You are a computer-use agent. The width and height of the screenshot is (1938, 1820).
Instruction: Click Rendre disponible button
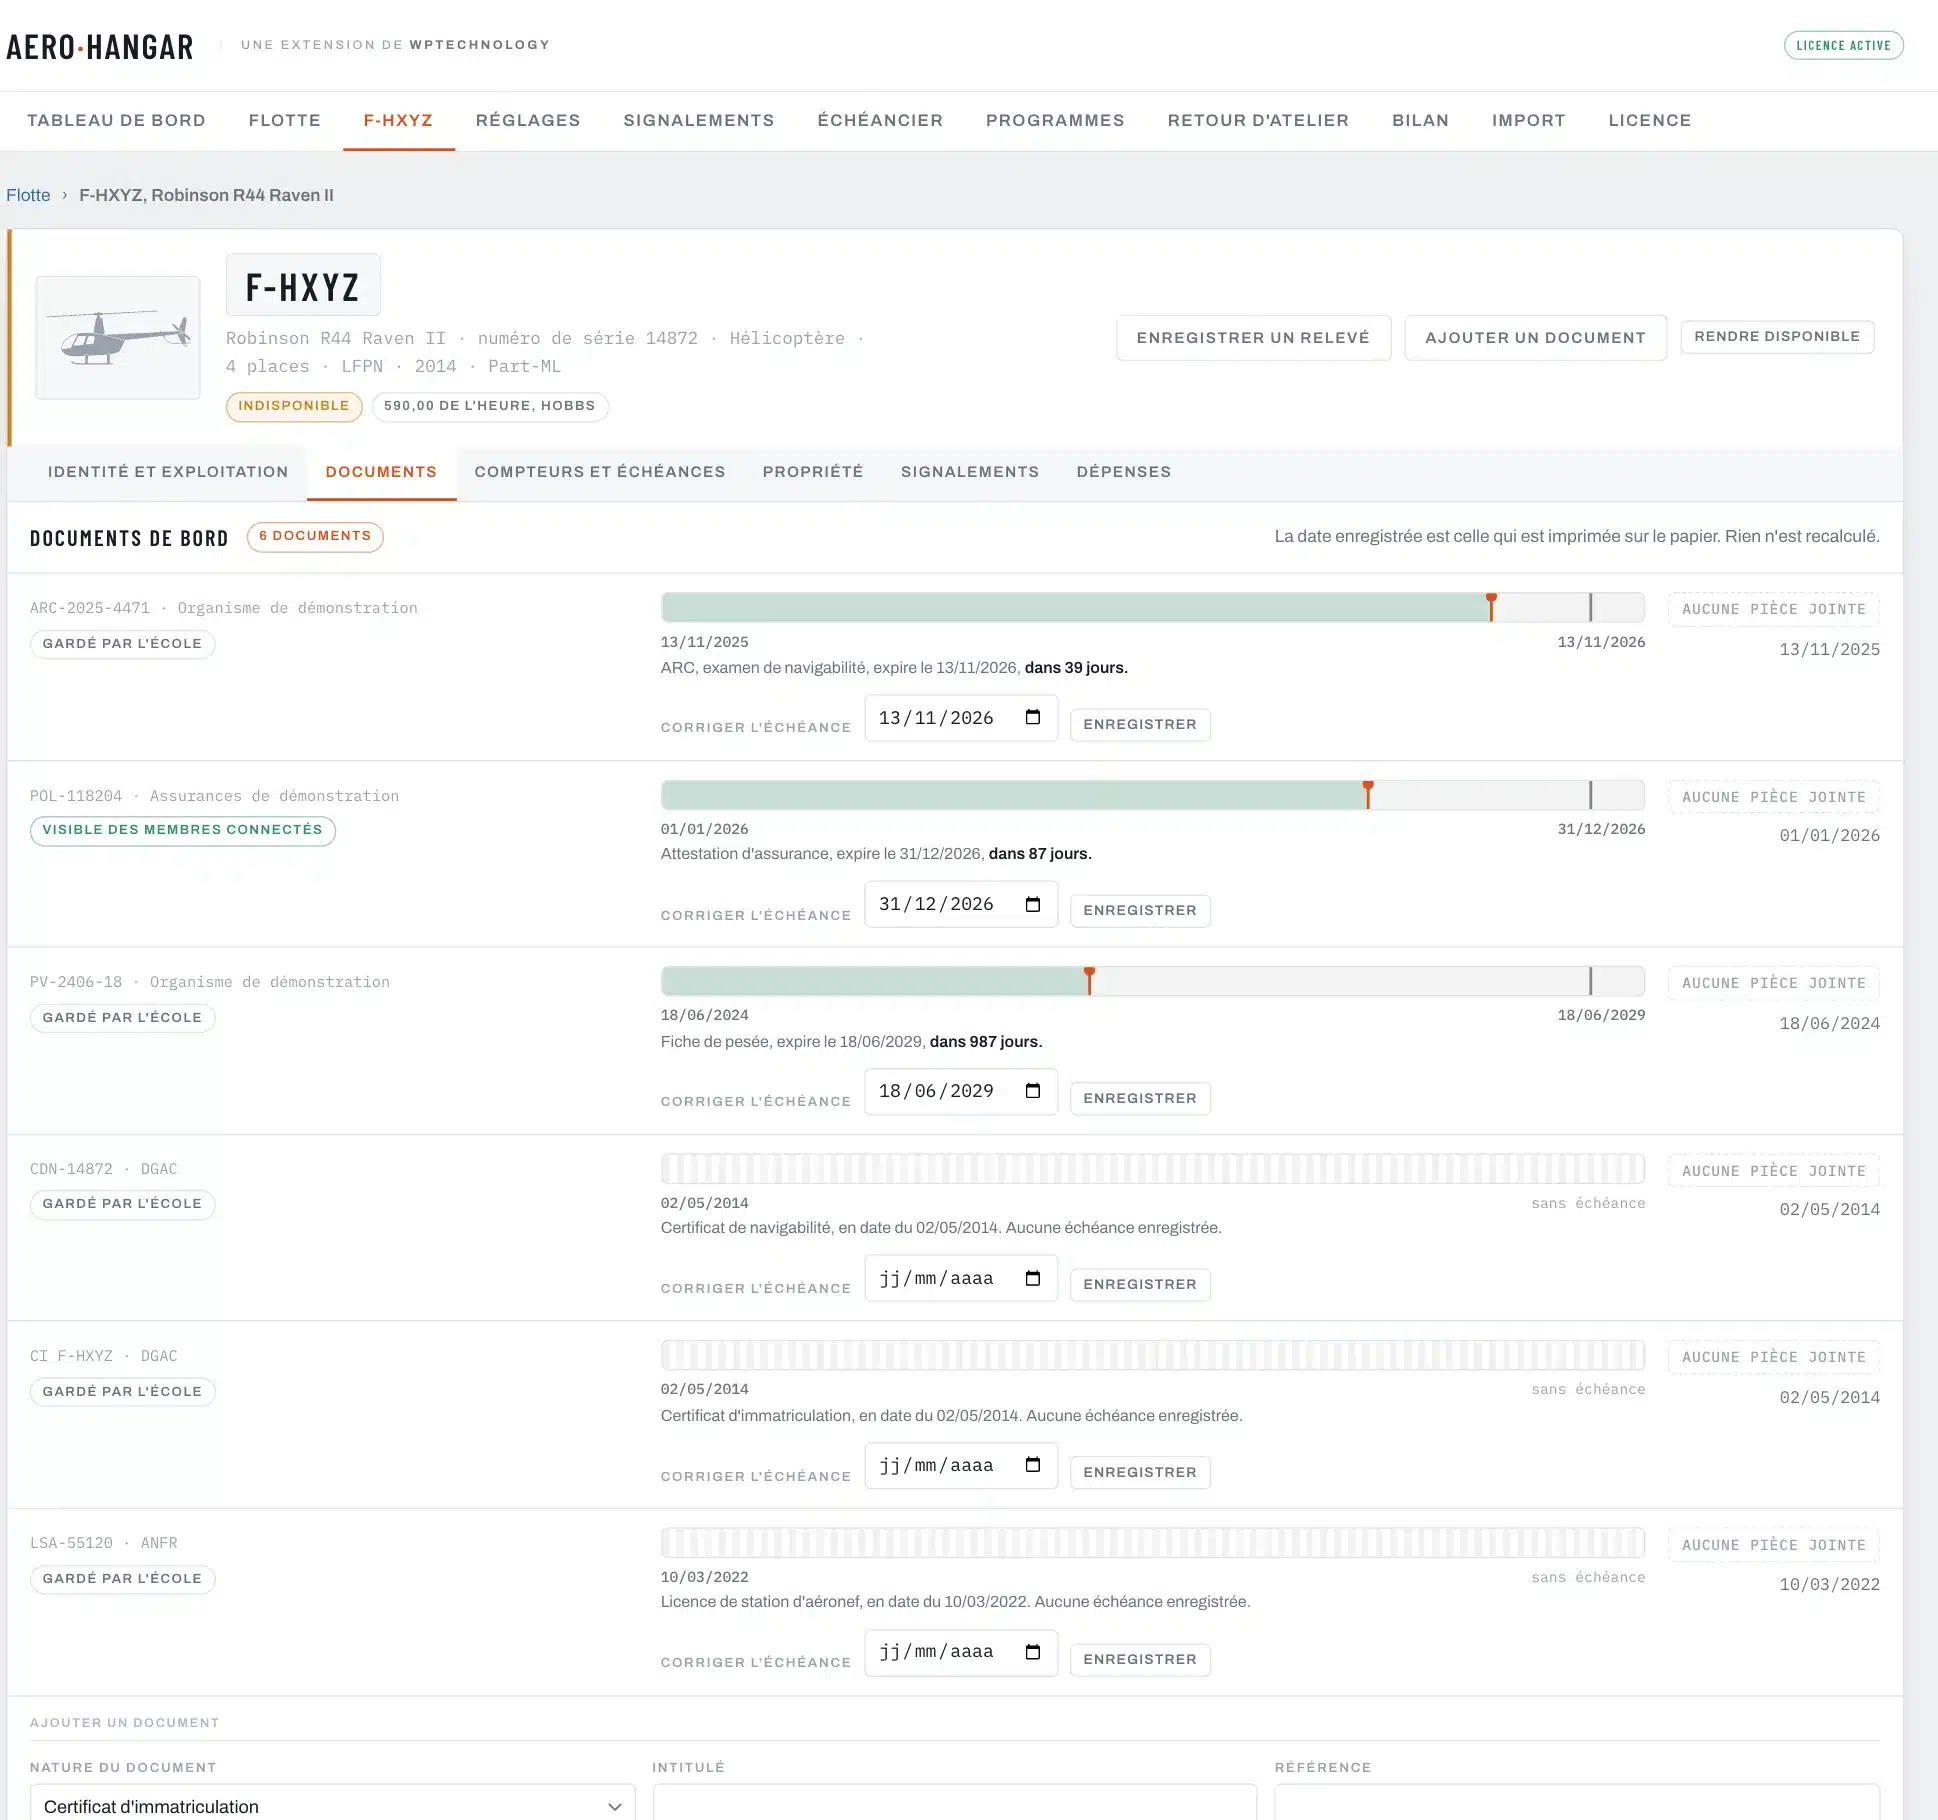[1777, 337]
